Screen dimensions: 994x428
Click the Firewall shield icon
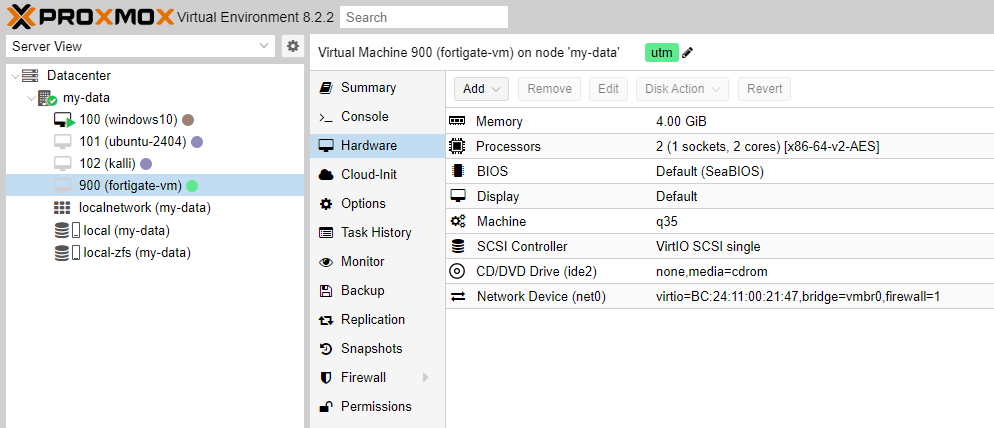click(x=326, y=378)
